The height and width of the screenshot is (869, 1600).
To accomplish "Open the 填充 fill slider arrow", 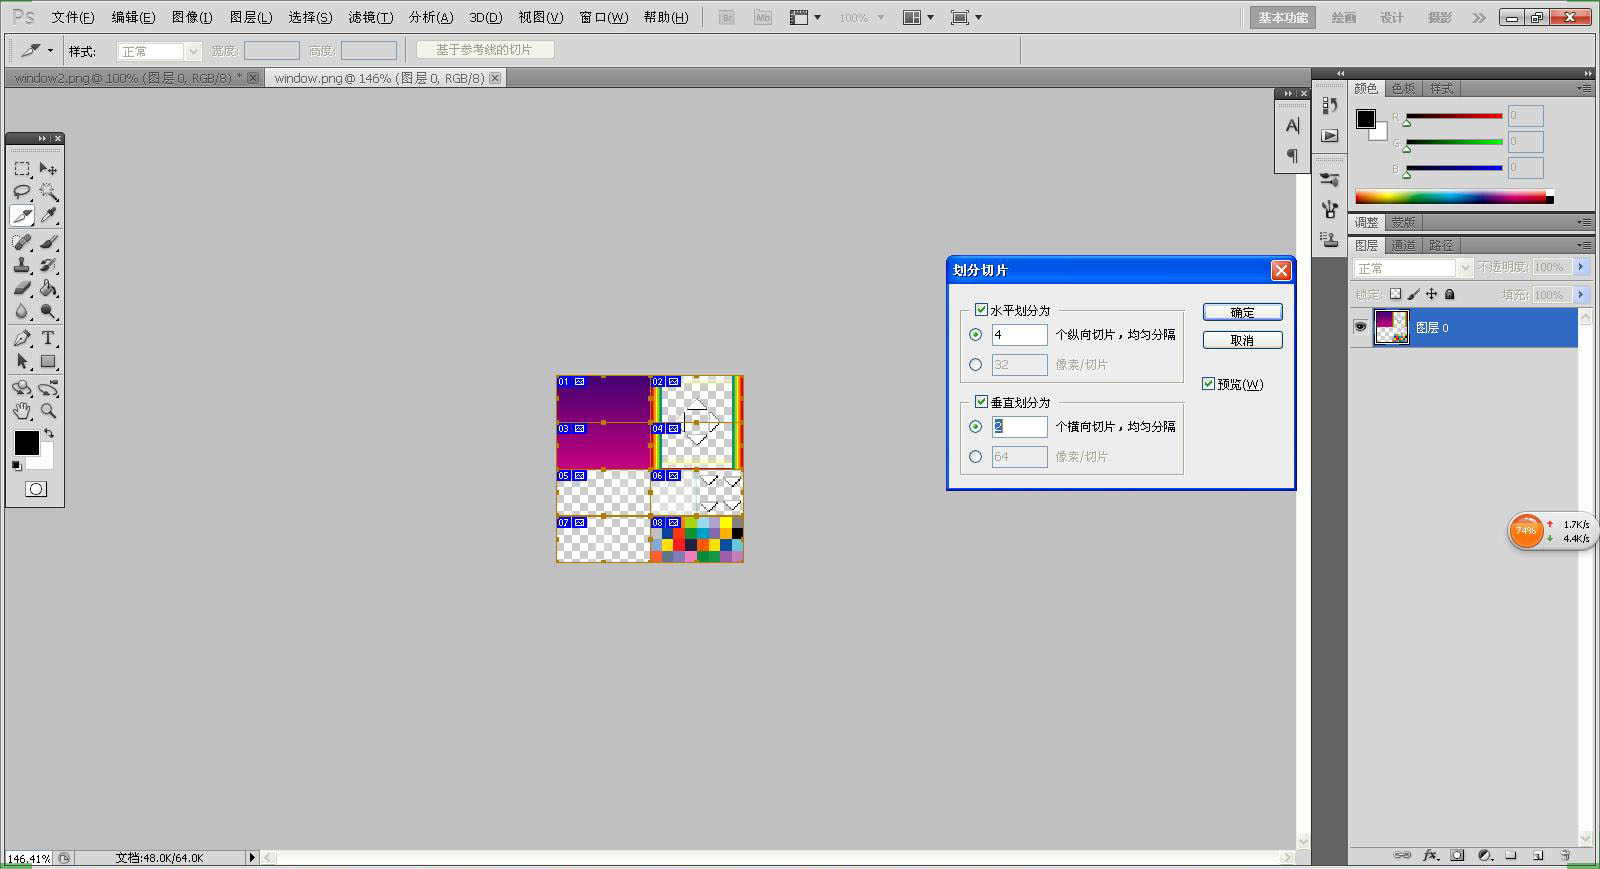I will [1580, 295].
